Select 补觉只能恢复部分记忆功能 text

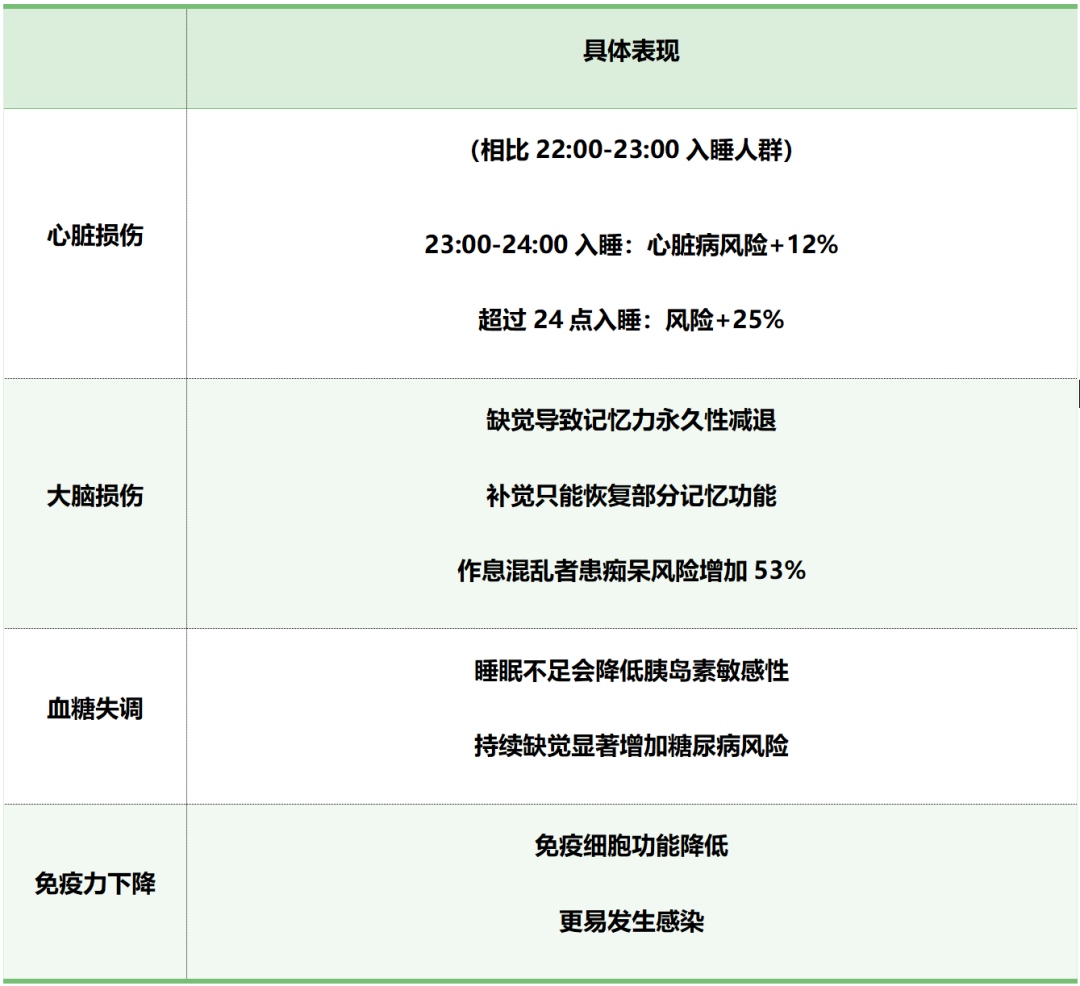coord(631,496)
